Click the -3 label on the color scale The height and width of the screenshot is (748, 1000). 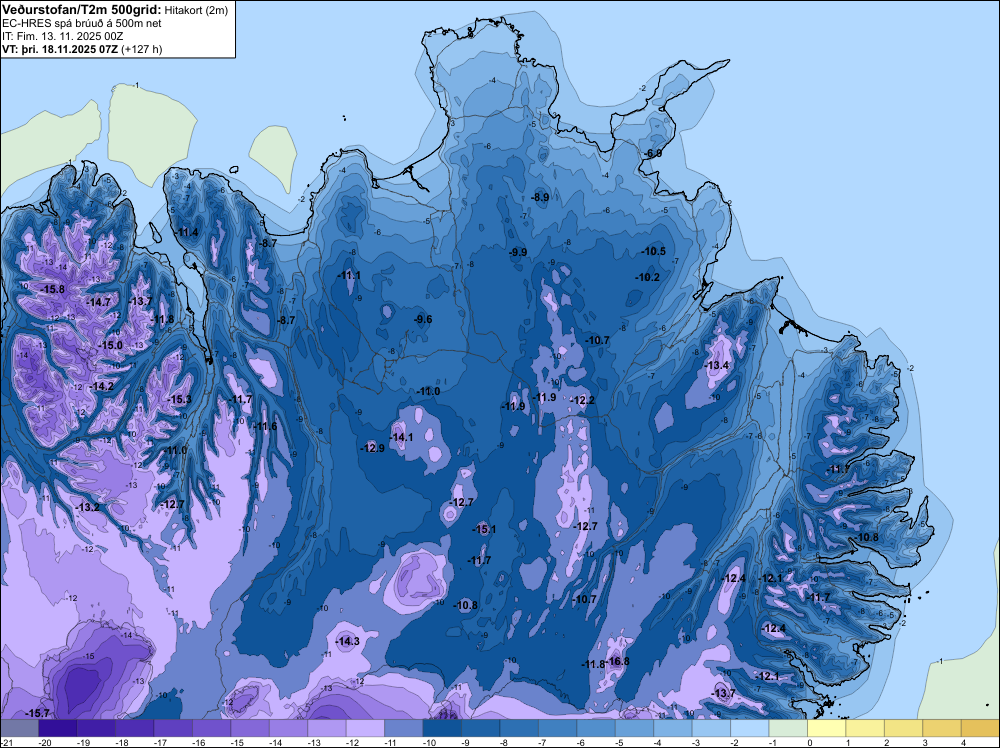point(698,742)
